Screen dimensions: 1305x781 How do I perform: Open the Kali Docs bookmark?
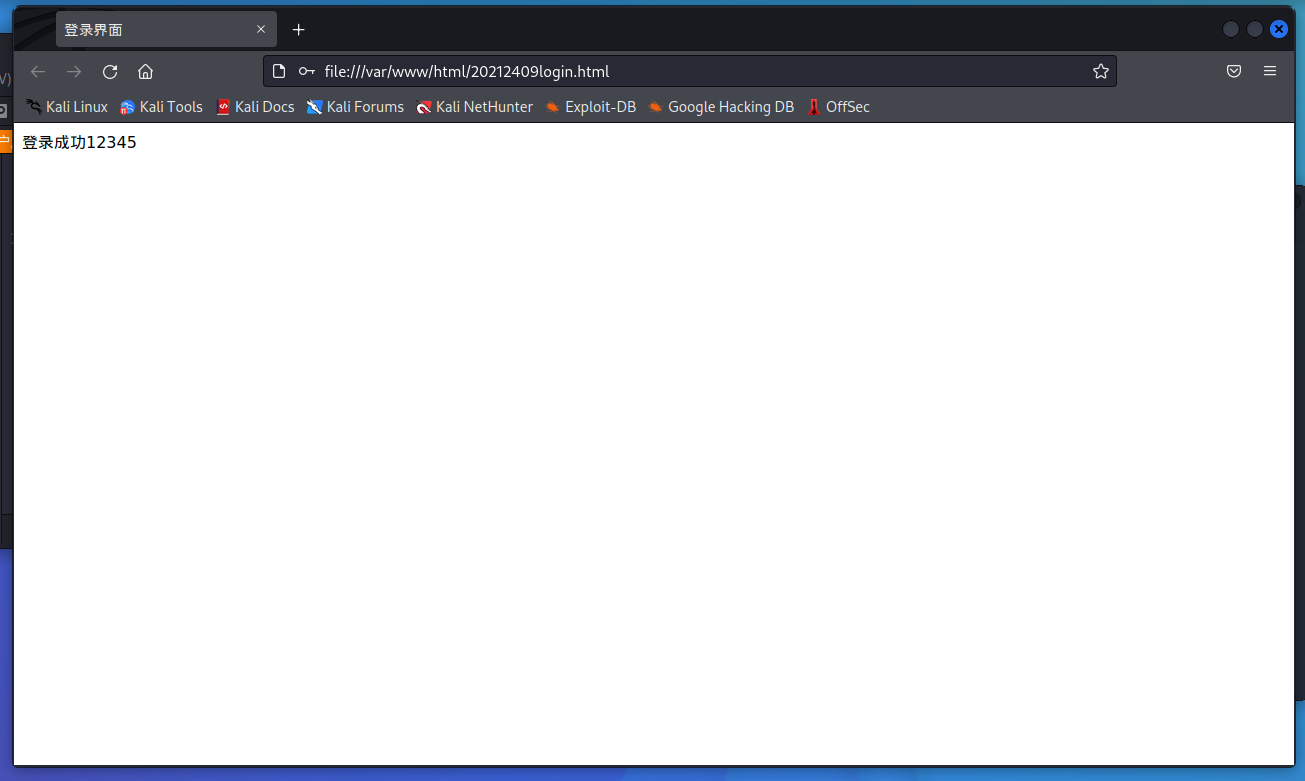[255, 107]
